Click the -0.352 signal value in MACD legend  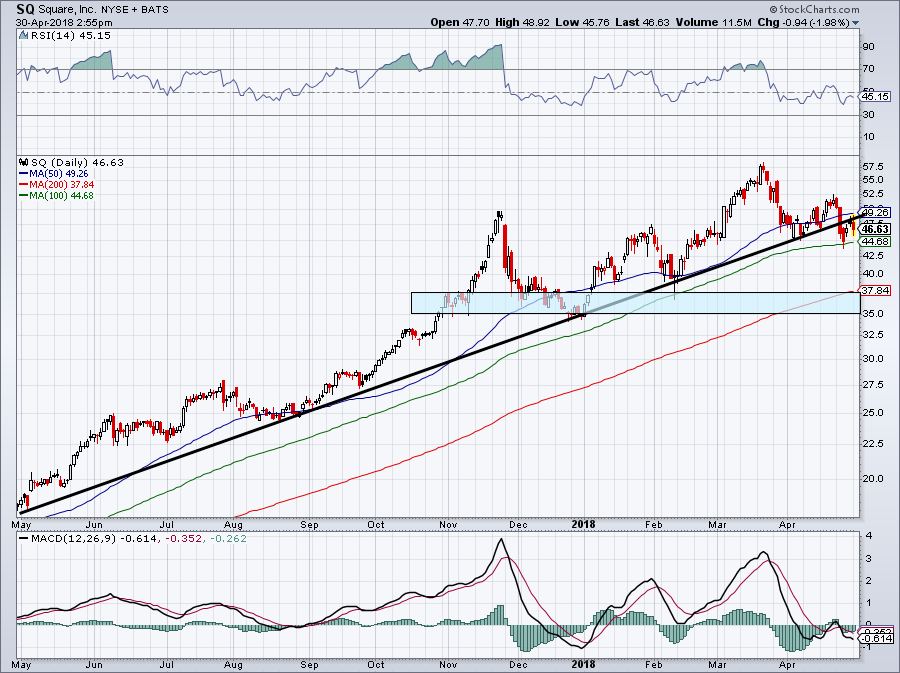click(x=184, y=539)
